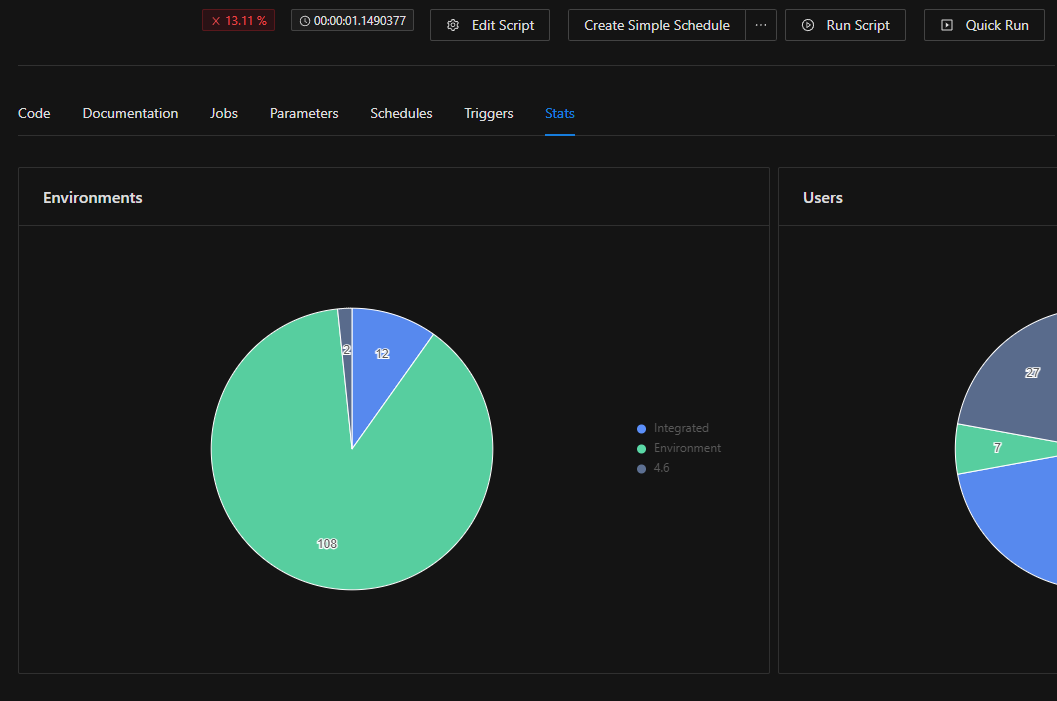Screen dimensions: 1057x701
Task: Go to the Jobs tab
Action: coord(224,113)
